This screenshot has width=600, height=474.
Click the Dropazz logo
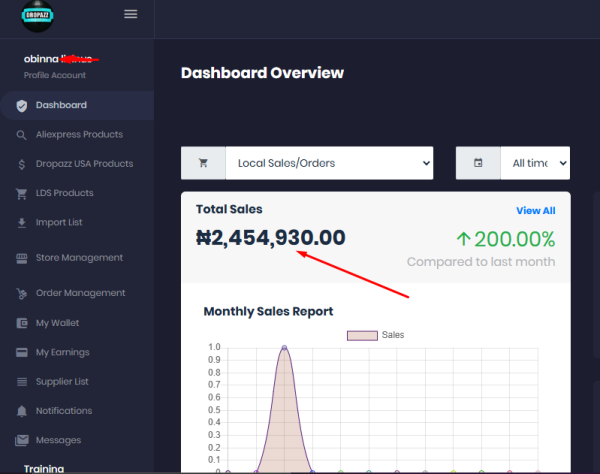pos(37,16)
